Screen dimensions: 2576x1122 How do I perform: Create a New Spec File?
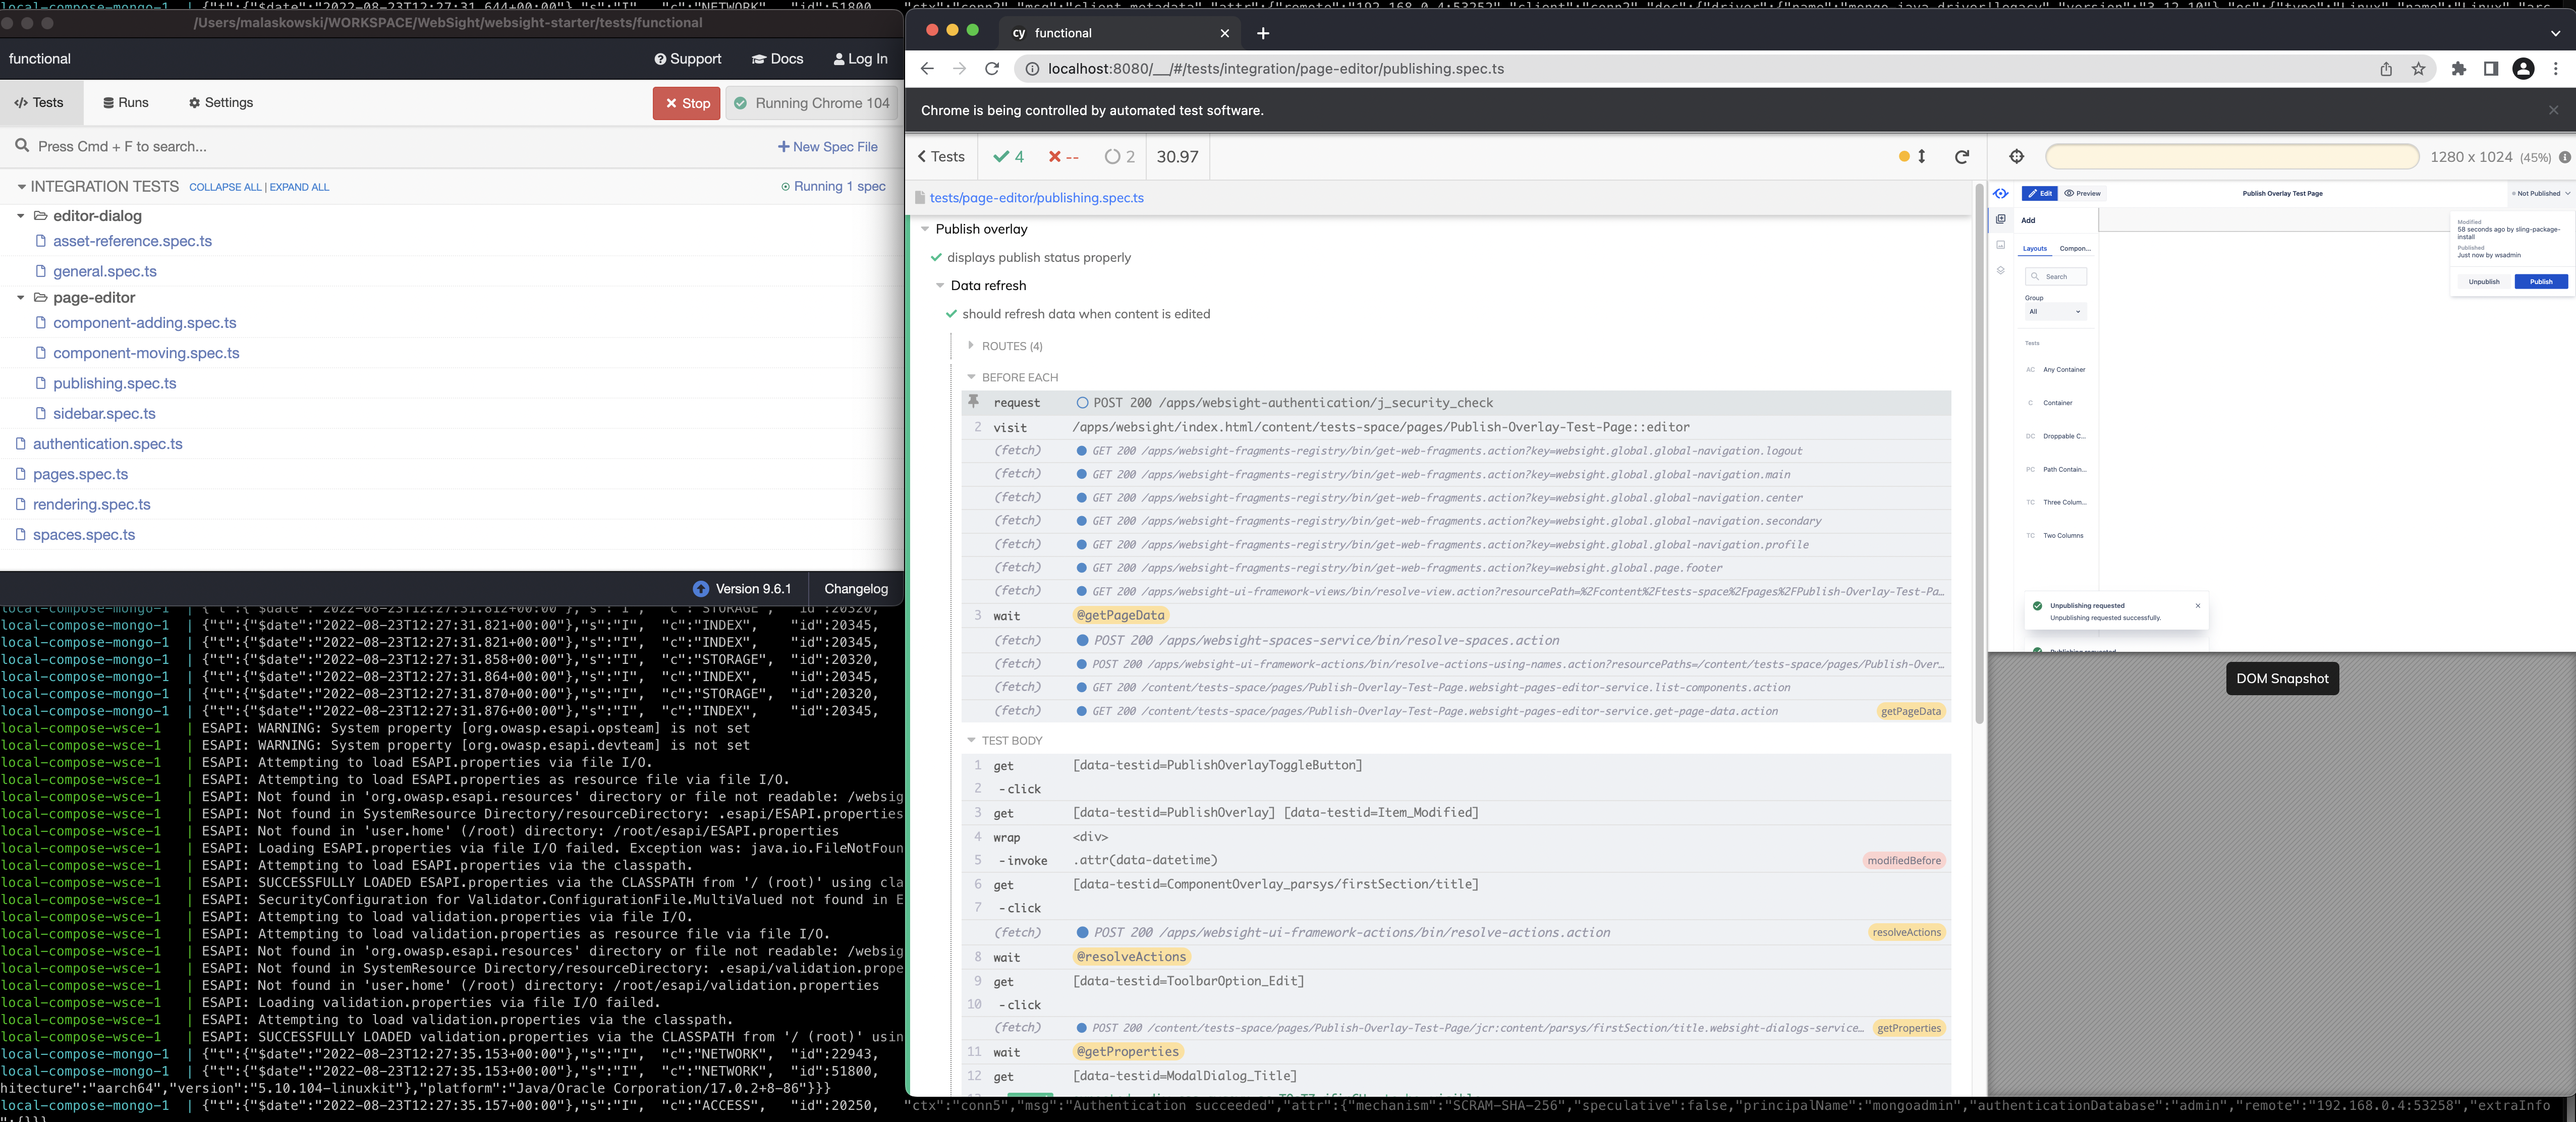(x=828, y=147)
